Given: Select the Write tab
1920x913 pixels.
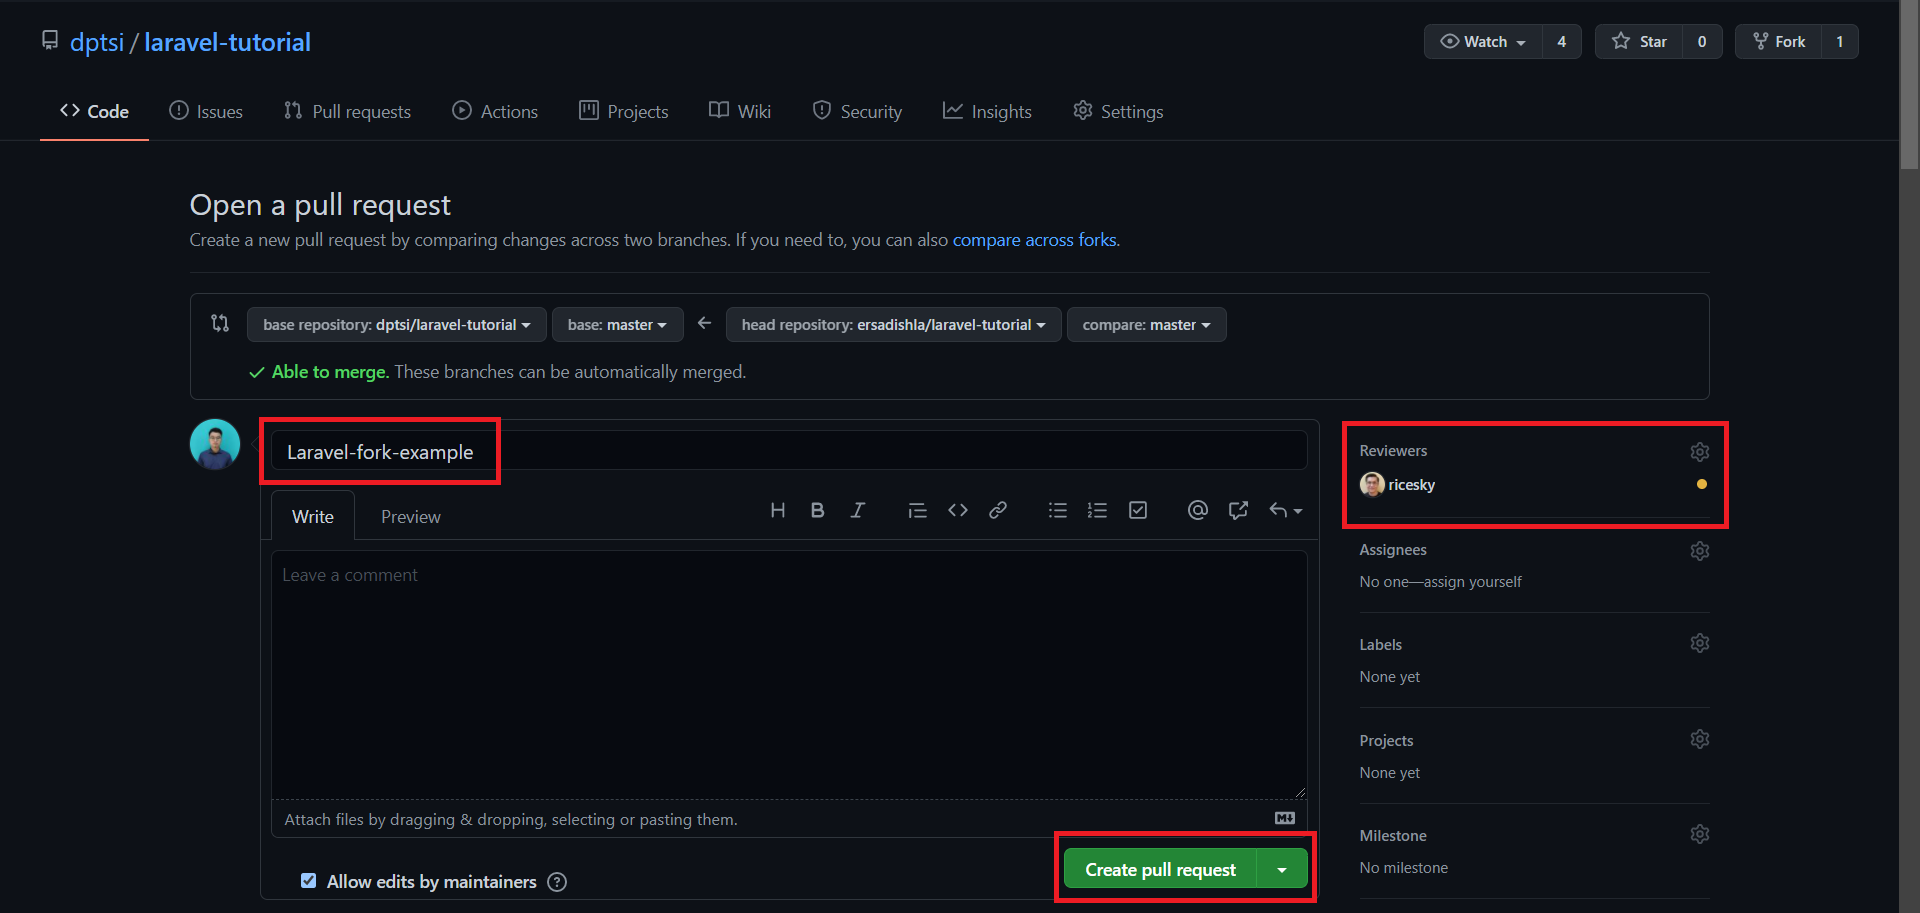Looking at the screenshot, I should [313, 516].
